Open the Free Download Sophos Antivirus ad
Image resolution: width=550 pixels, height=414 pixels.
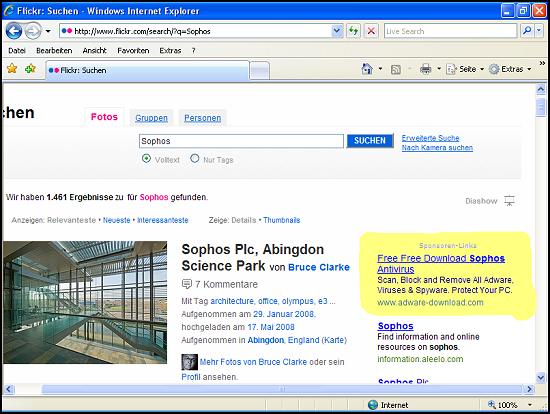tap(441, 263)
